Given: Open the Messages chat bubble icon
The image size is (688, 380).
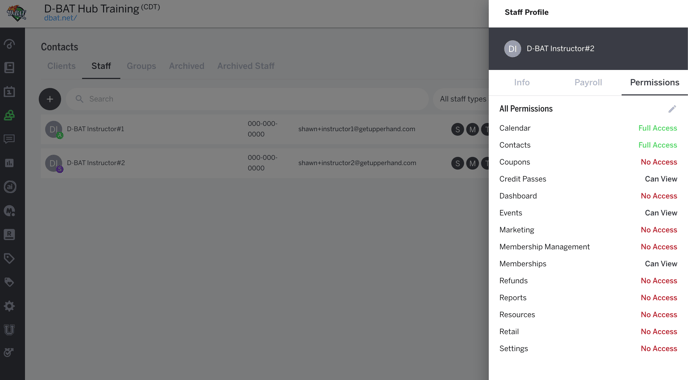Looking at the screenshot, I should tap(9, 139).
